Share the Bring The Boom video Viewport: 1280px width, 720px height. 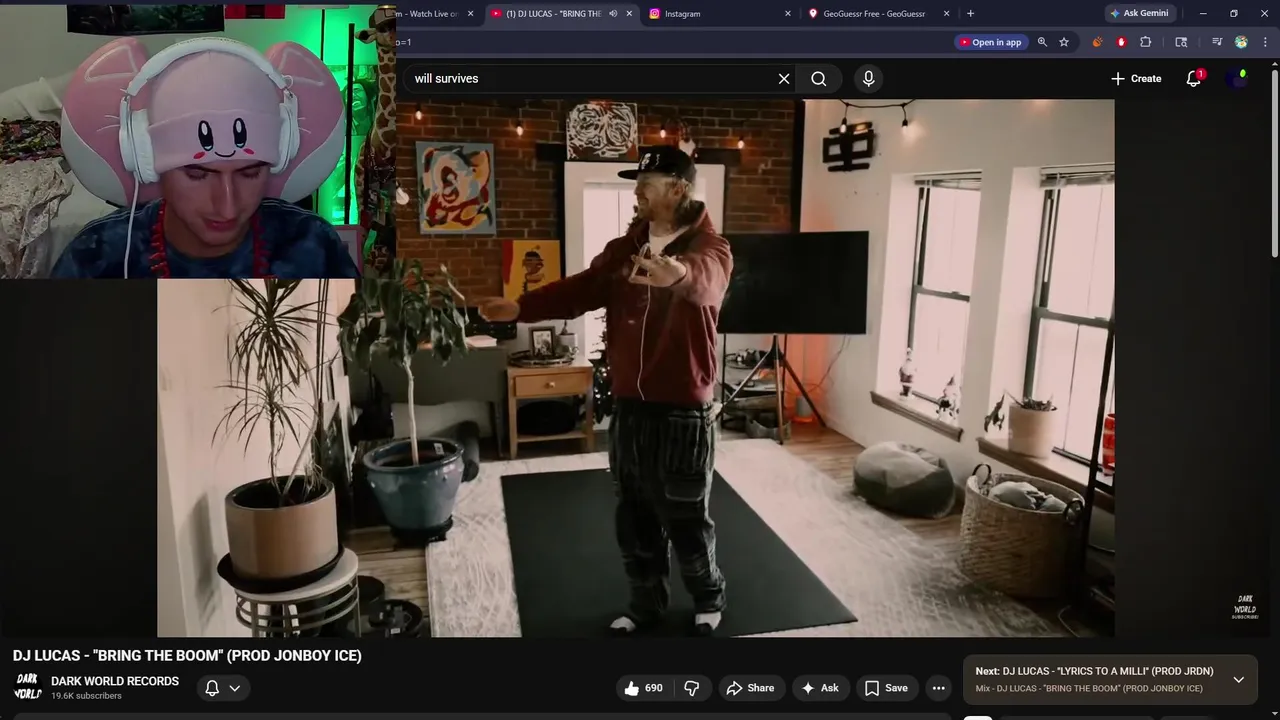coord(750,688)
